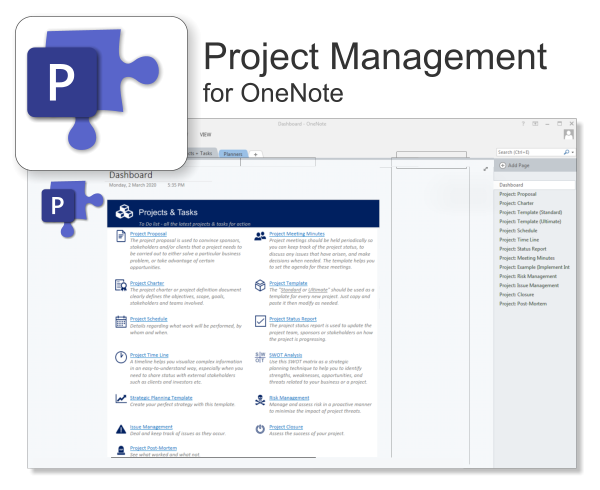Click the Dashboard page title

[131, 175]
